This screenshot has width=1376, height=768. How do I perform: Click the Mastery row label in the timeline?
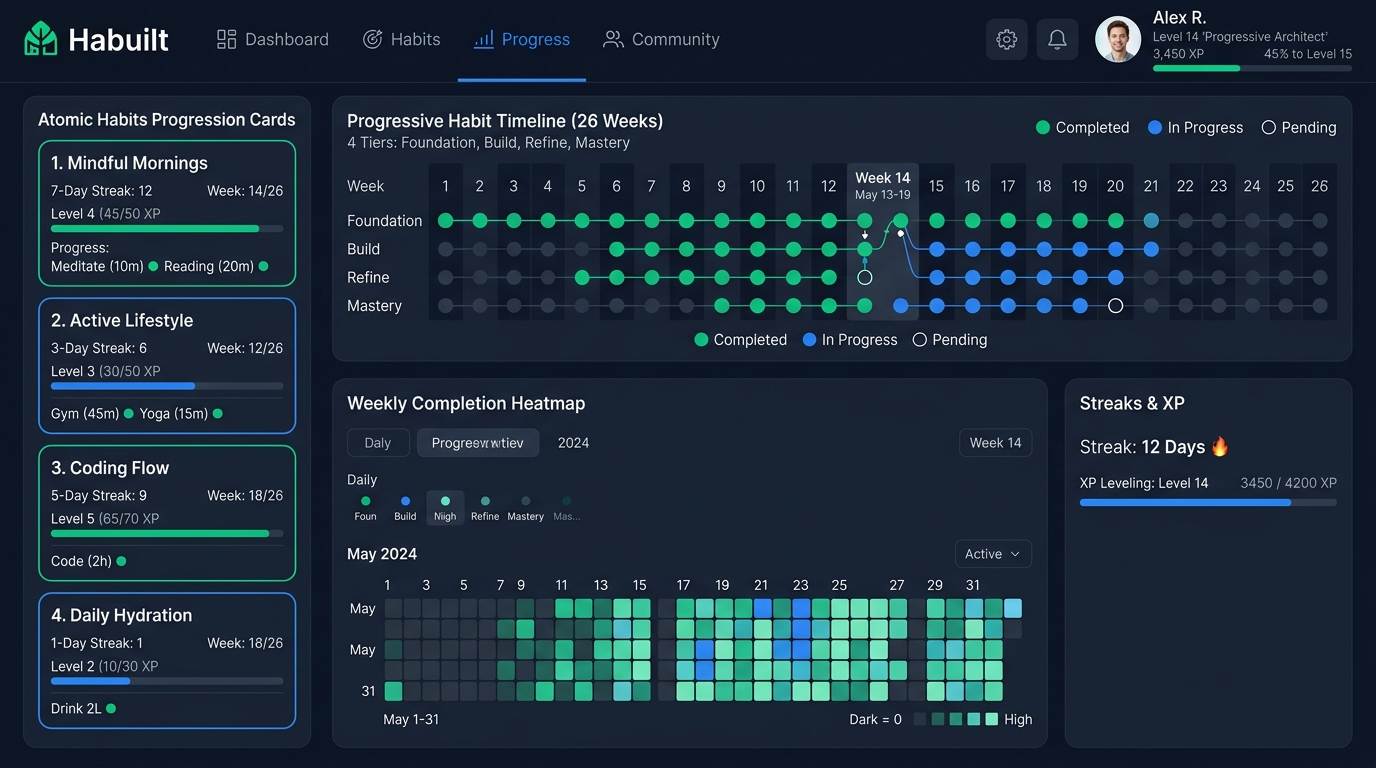pyautogui.click(x=374, y=306)
